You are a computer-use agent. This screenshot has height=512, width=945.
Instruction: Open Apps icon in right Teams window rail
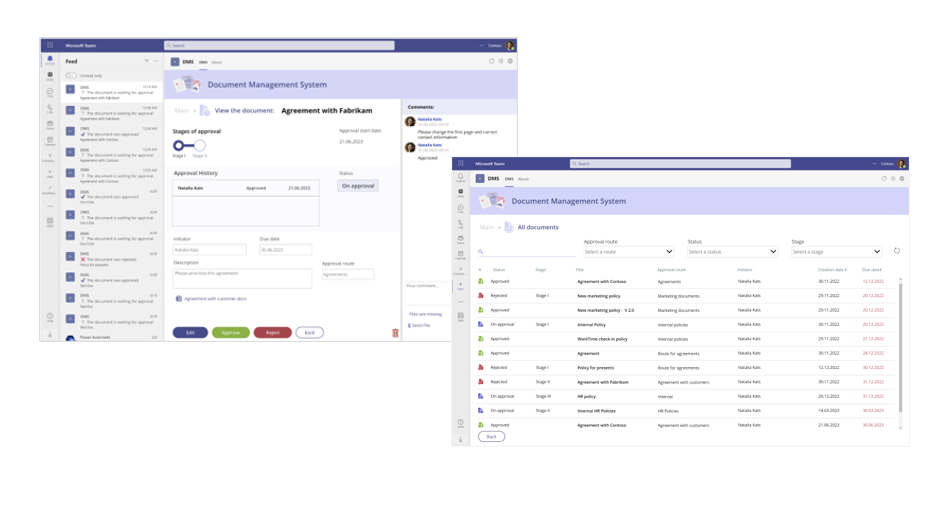[460, 316]
